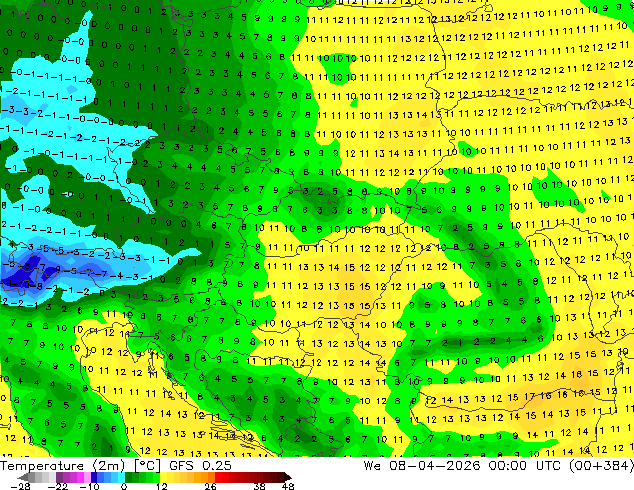Click the '00:00 UTC' time label

coord(524,466)
